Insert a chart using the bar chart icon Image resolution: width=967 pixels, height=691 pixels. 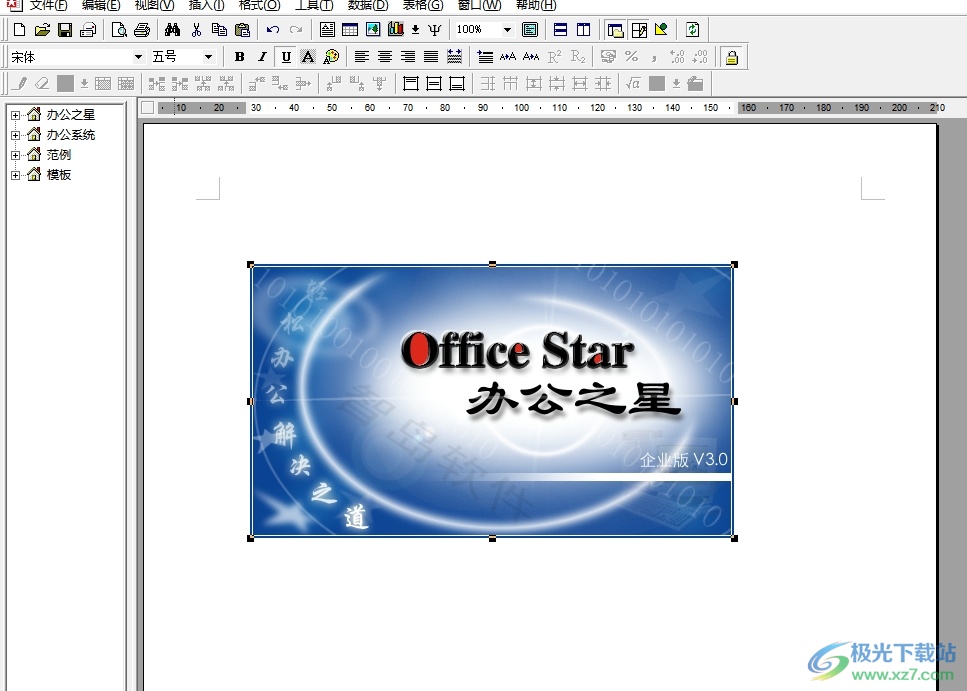pos(396,30)
